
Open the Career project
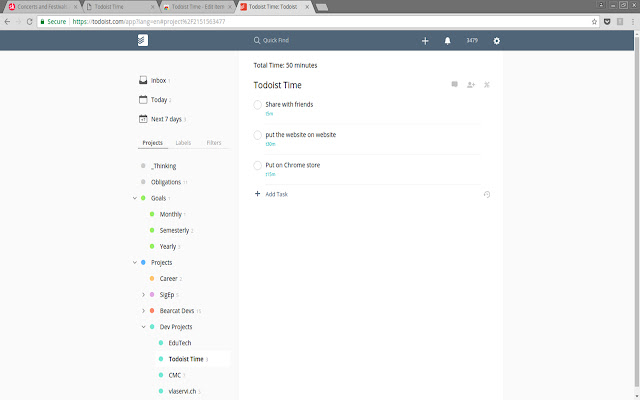click(169, 279)
